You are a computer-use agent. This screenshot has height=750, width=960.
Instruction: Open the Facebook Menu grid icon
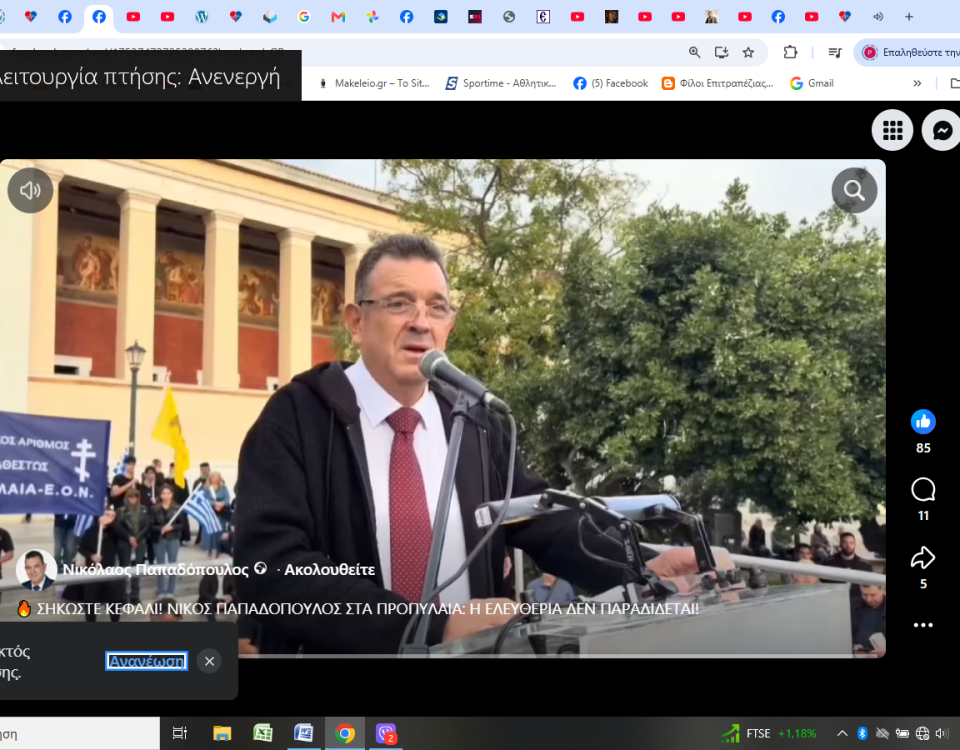click(x=892, y=130)
